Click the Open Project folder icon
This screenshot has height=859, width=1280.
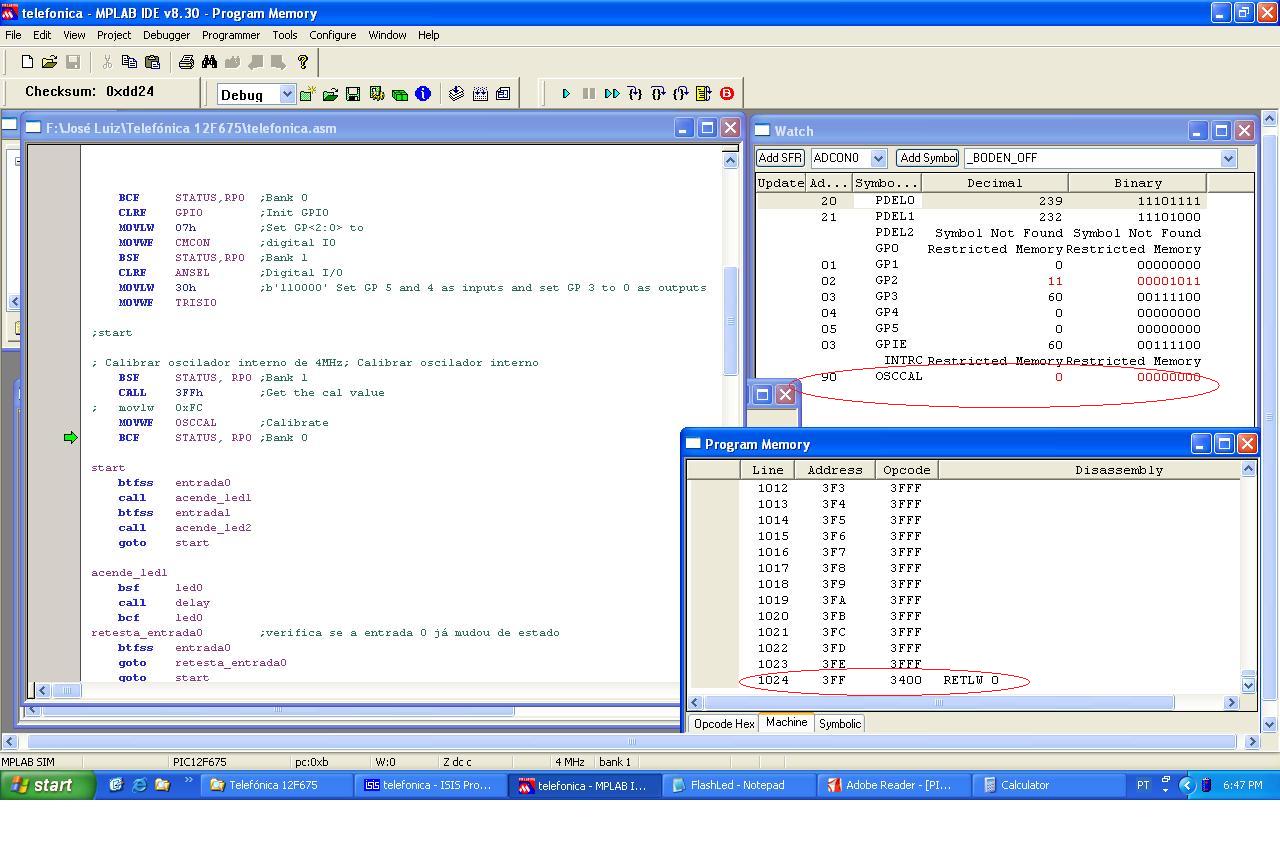[x=330, y=94]
